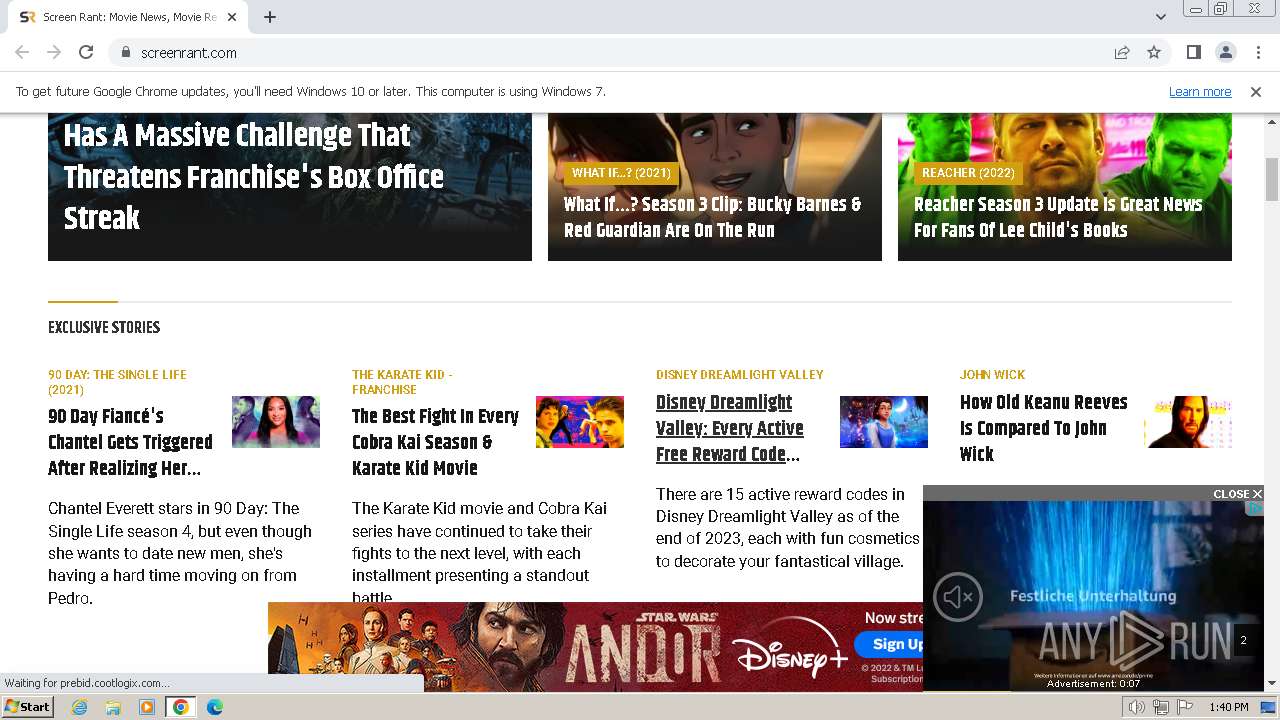
Task: Launch Microsoft Edge from taskbar
Action: [x=214, y=707]
